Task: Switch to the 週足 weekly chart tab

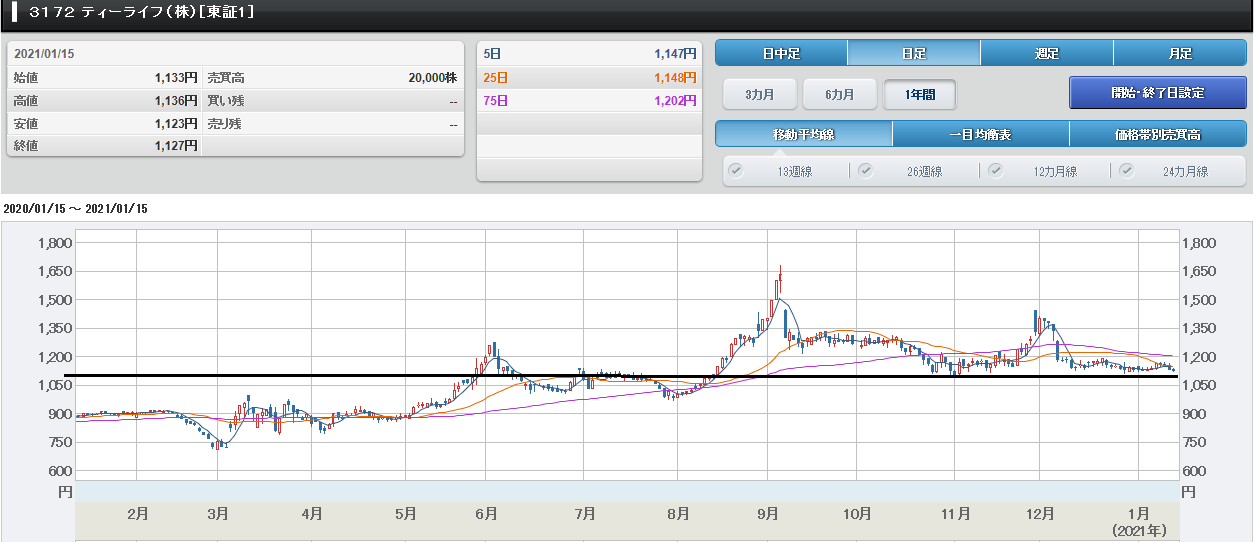Action: pos(1046,54)
